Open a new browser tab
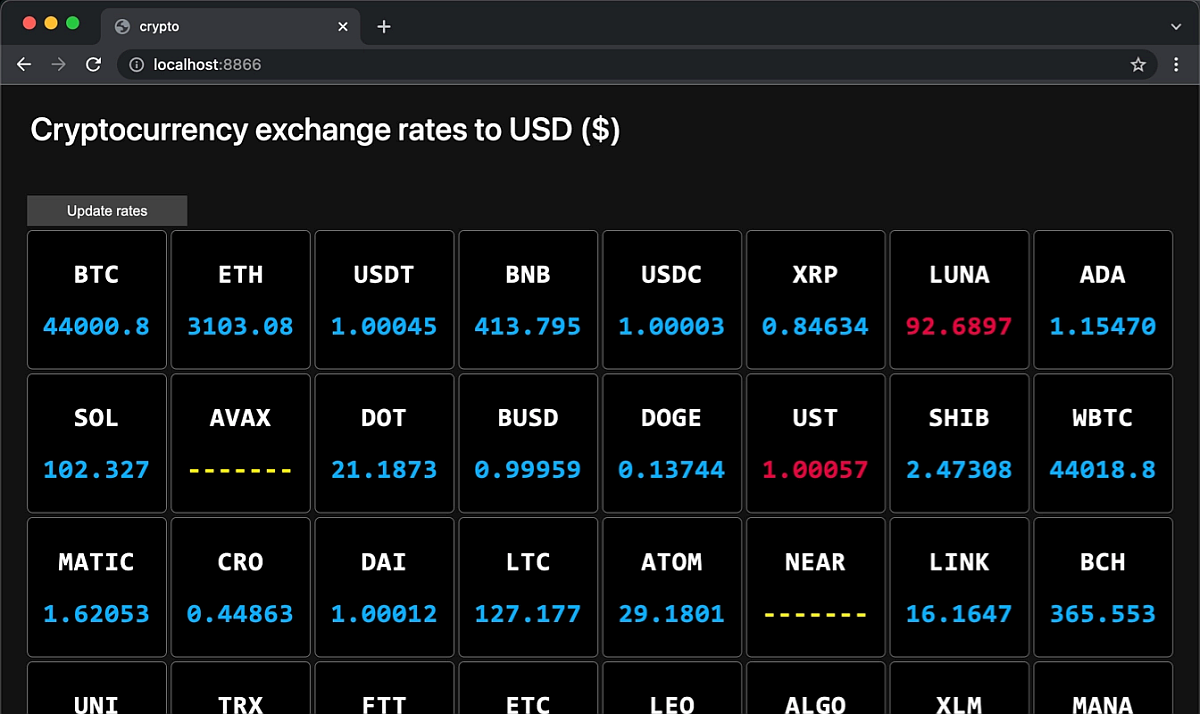 (x=384, y=27)
